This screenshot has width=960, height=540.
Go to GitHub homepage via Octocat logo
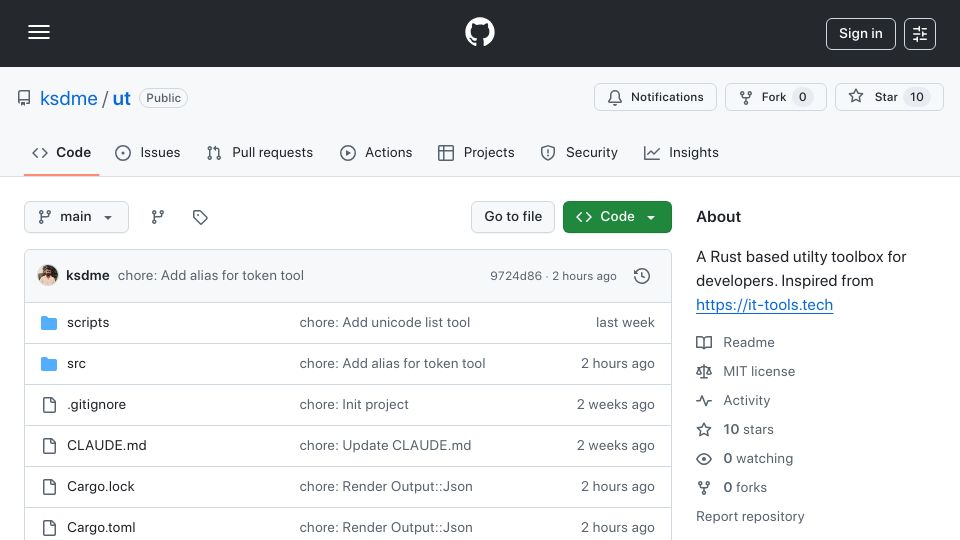(x=479, y=32)
